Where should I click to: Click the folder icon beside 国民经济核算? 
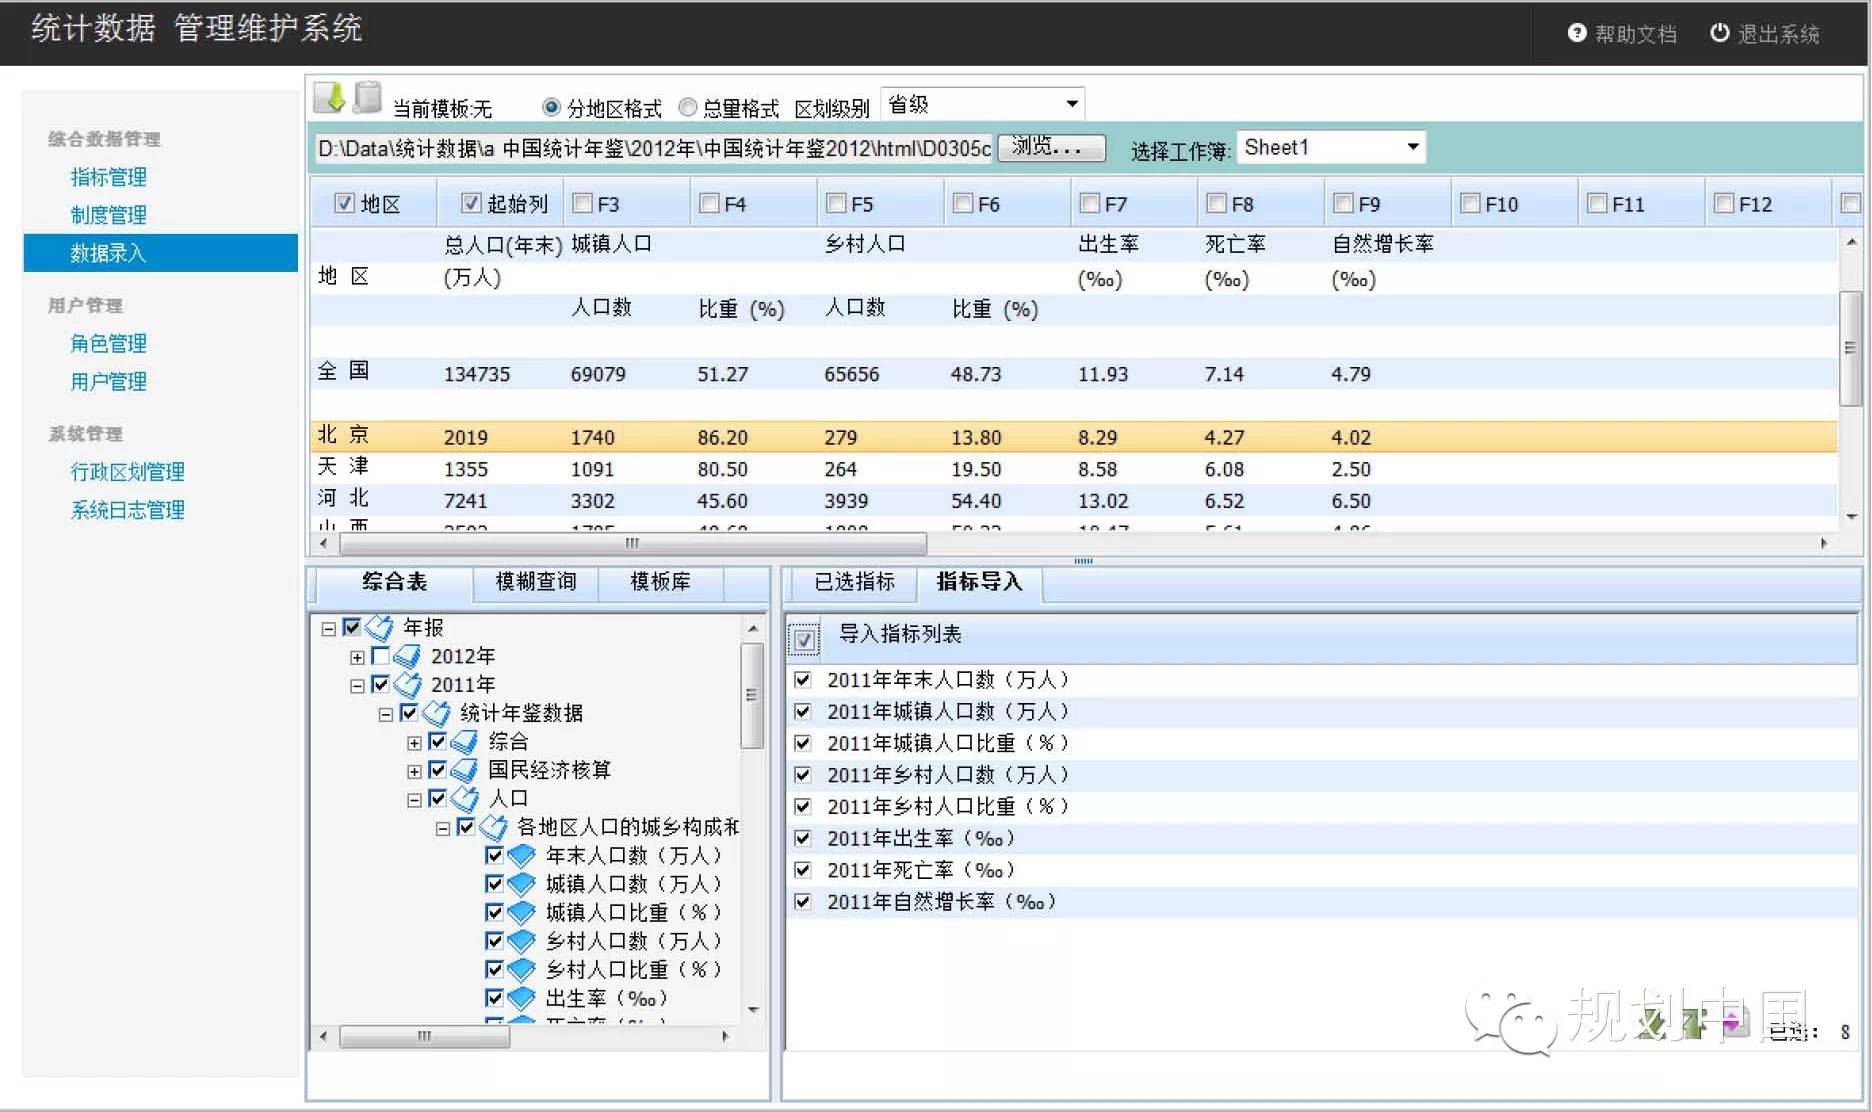click(x=464, y=770)
